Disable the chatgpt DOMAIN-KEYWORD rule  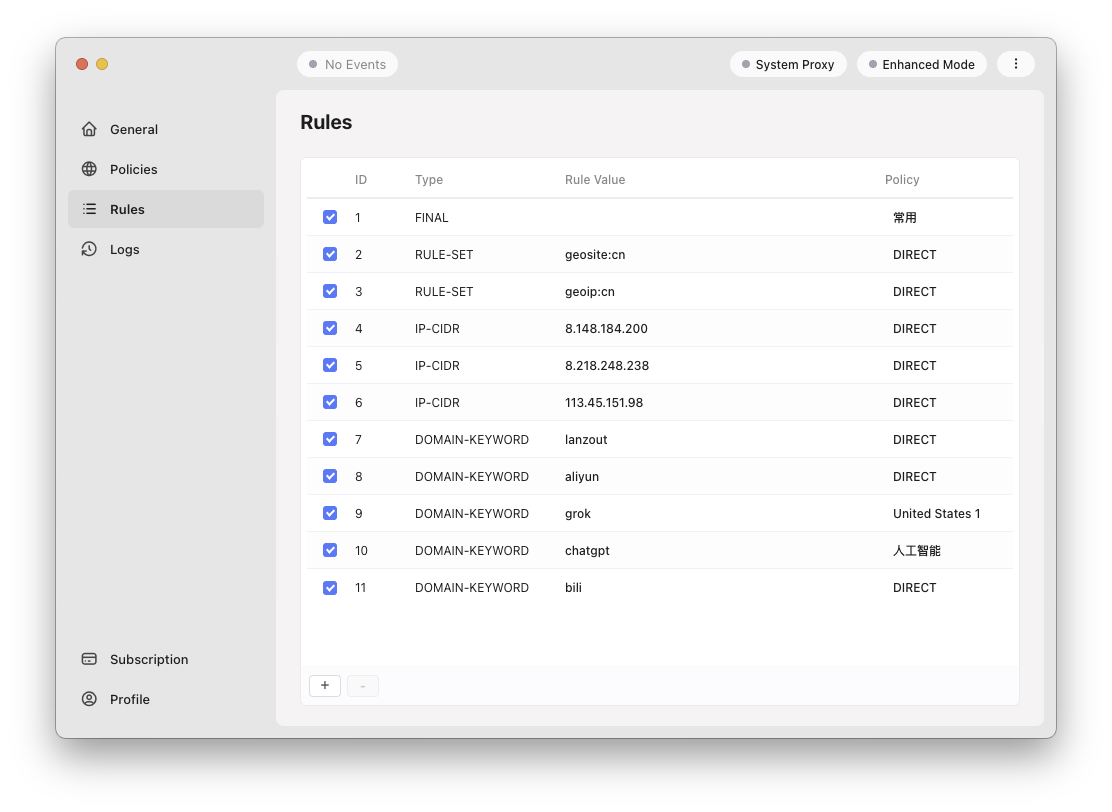pyautogui.click(x=330, y=550)
